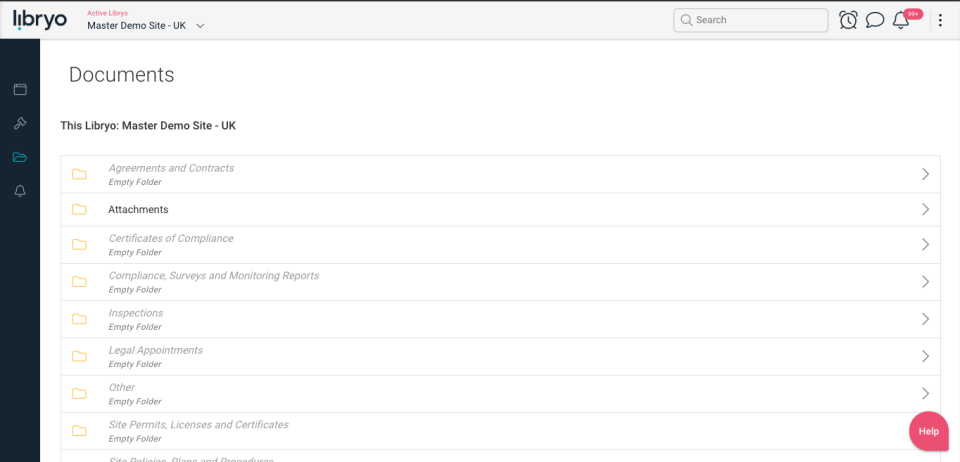
Task: Open the Inspections folder
Action: pos(500,319)
